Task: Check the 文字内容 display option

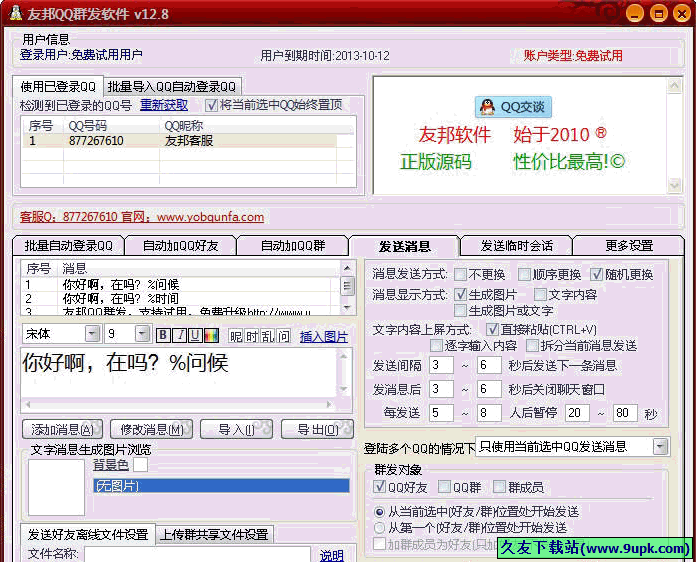Action: [540, 294]
